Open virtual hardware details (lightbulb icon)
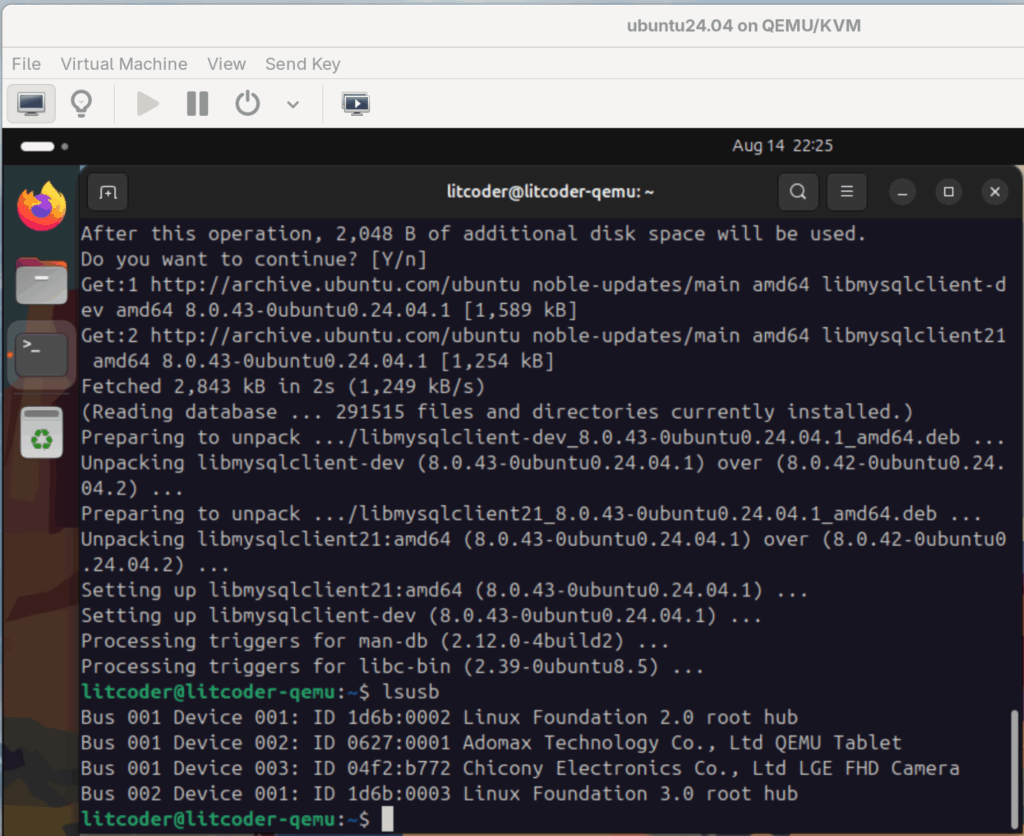This screenshot has width=1024, height=836. click(x=81, y=103)
